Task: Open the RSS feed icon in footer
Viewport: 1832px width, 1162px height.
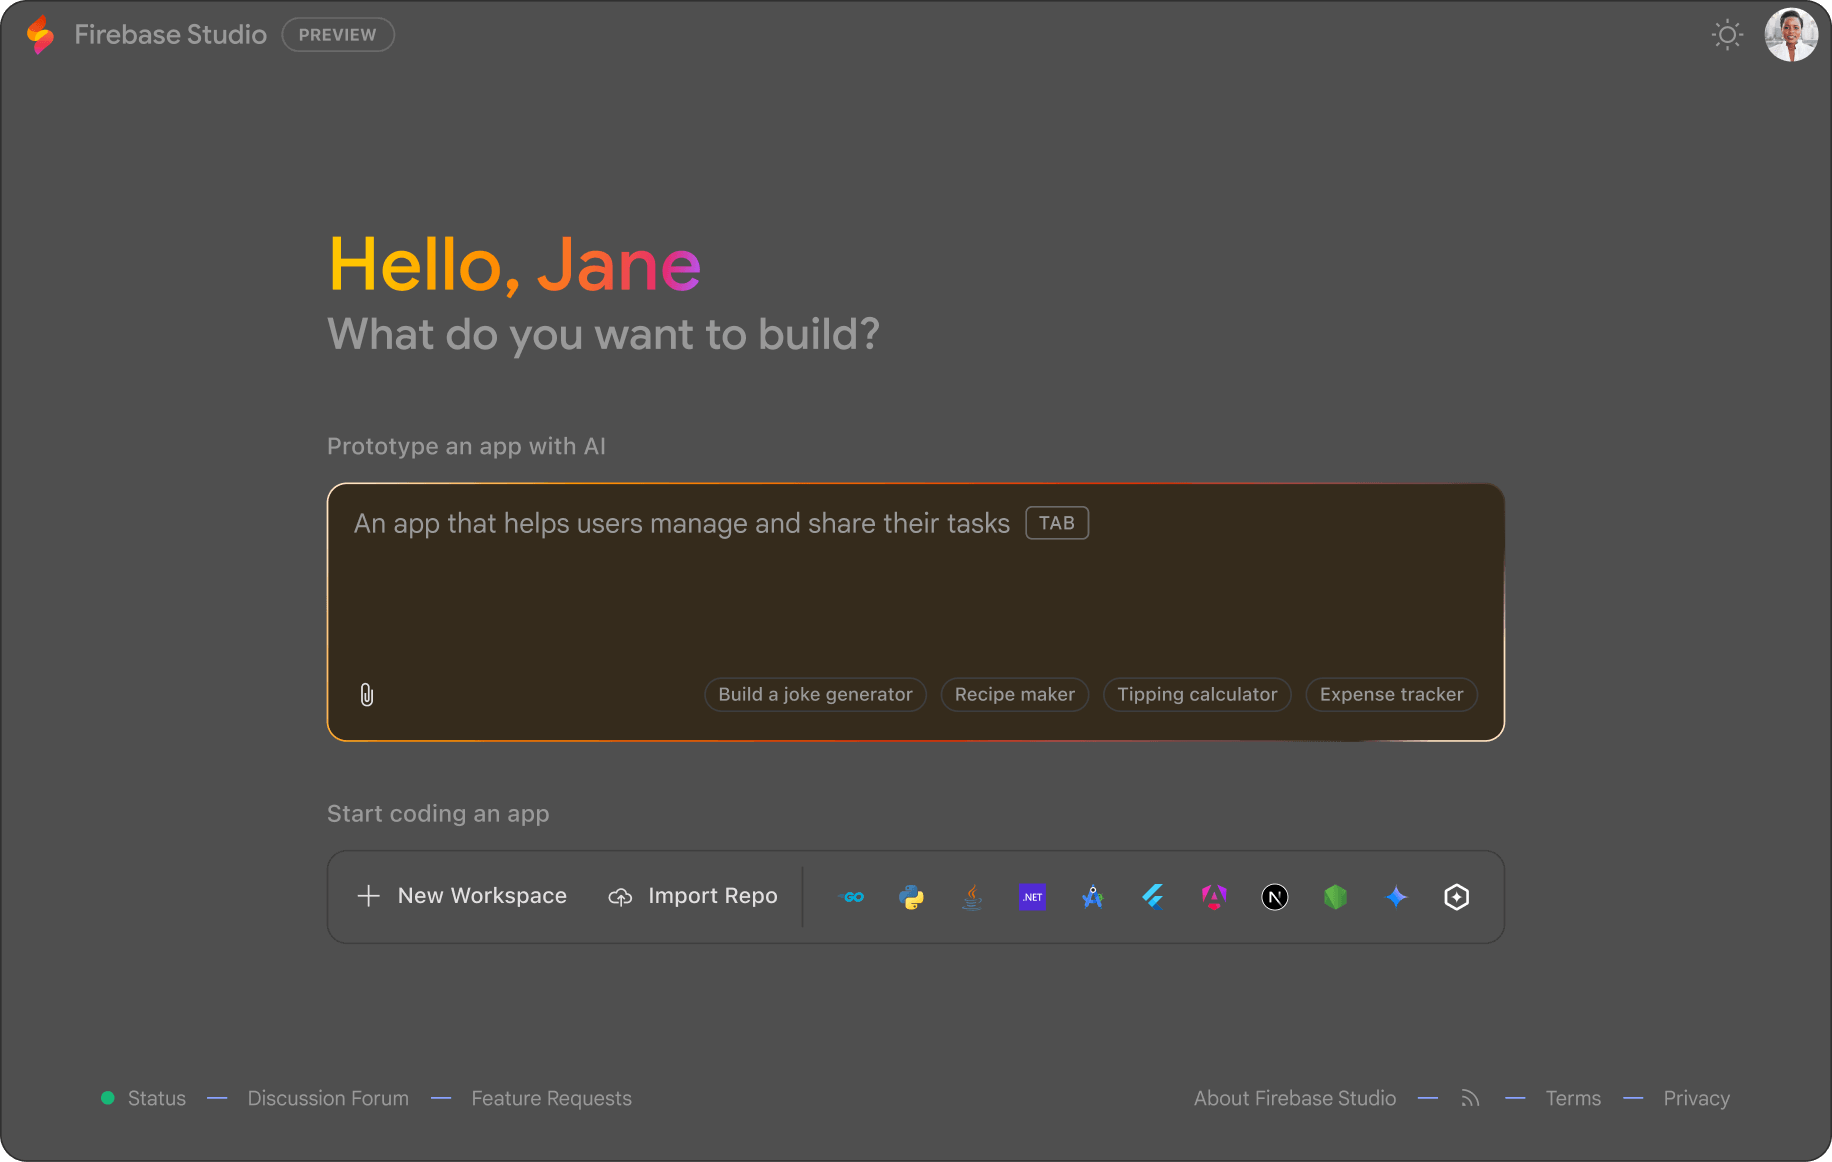Action: tap(1470, 1098)
